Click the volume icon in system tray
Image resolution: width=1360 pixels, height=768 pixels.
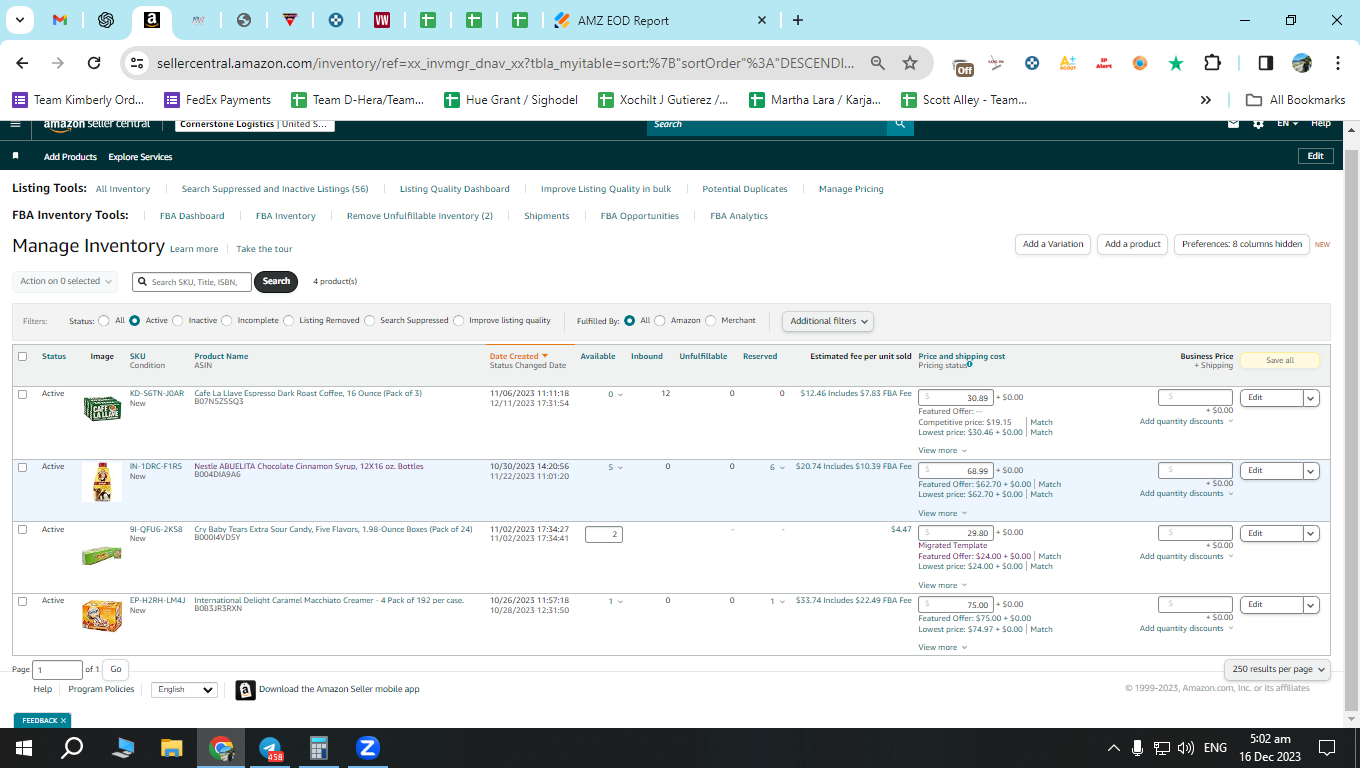(x=1186, y=747)
